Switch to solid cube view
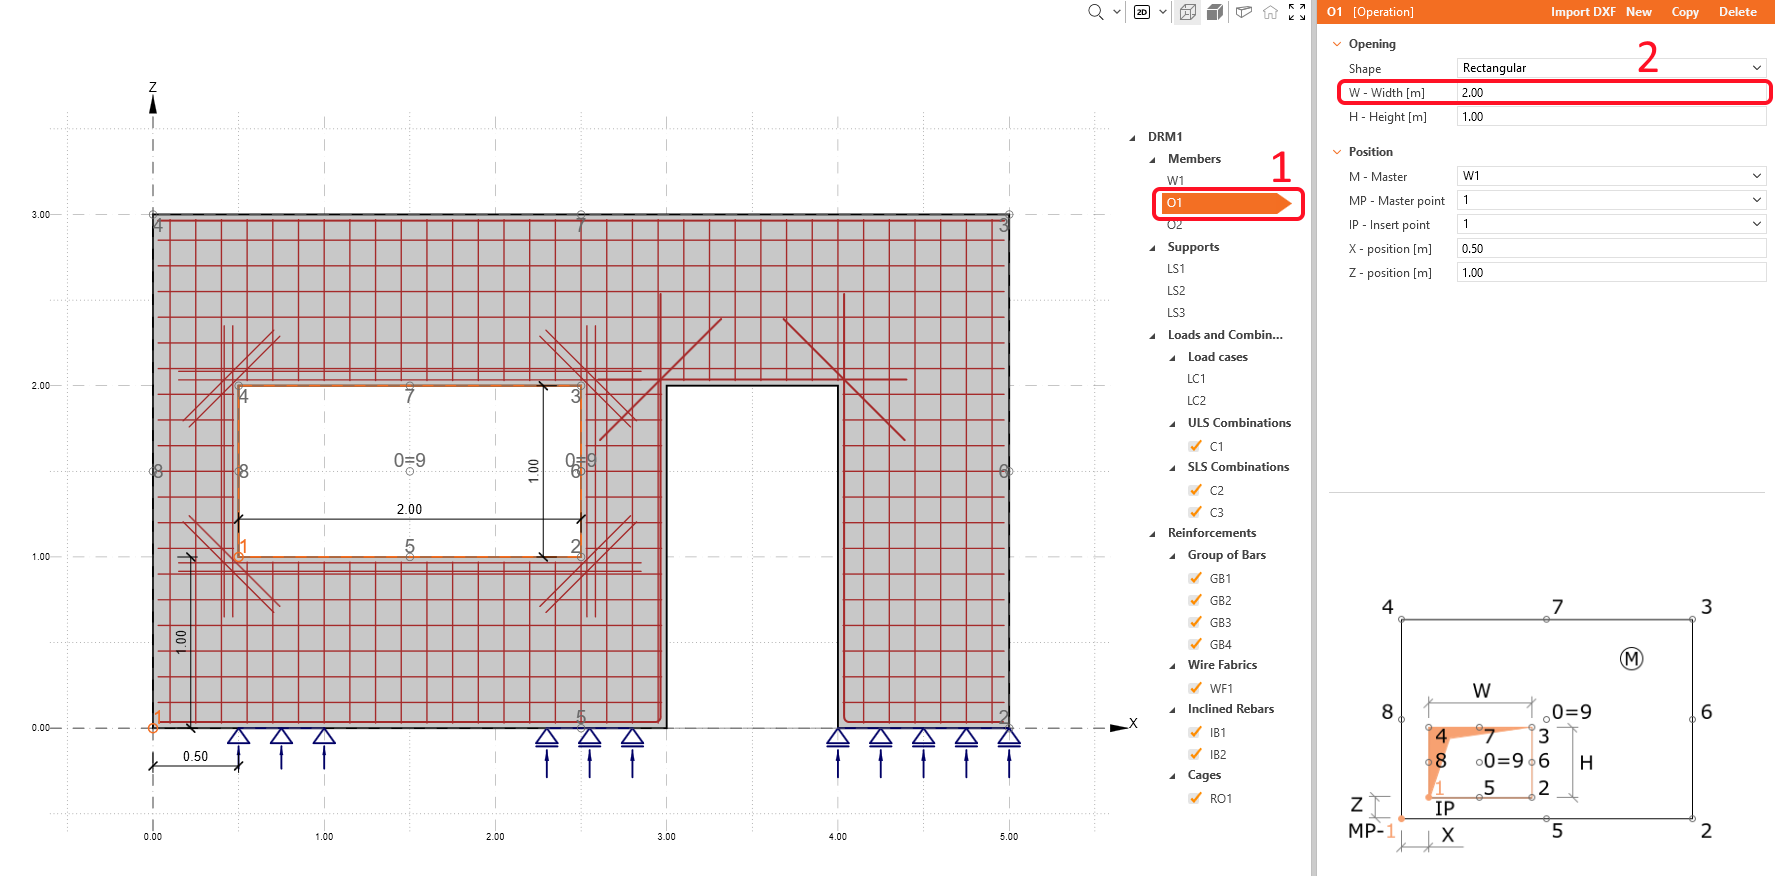This screenshot has height=876, width=1775. click(x=1215, y=12)
